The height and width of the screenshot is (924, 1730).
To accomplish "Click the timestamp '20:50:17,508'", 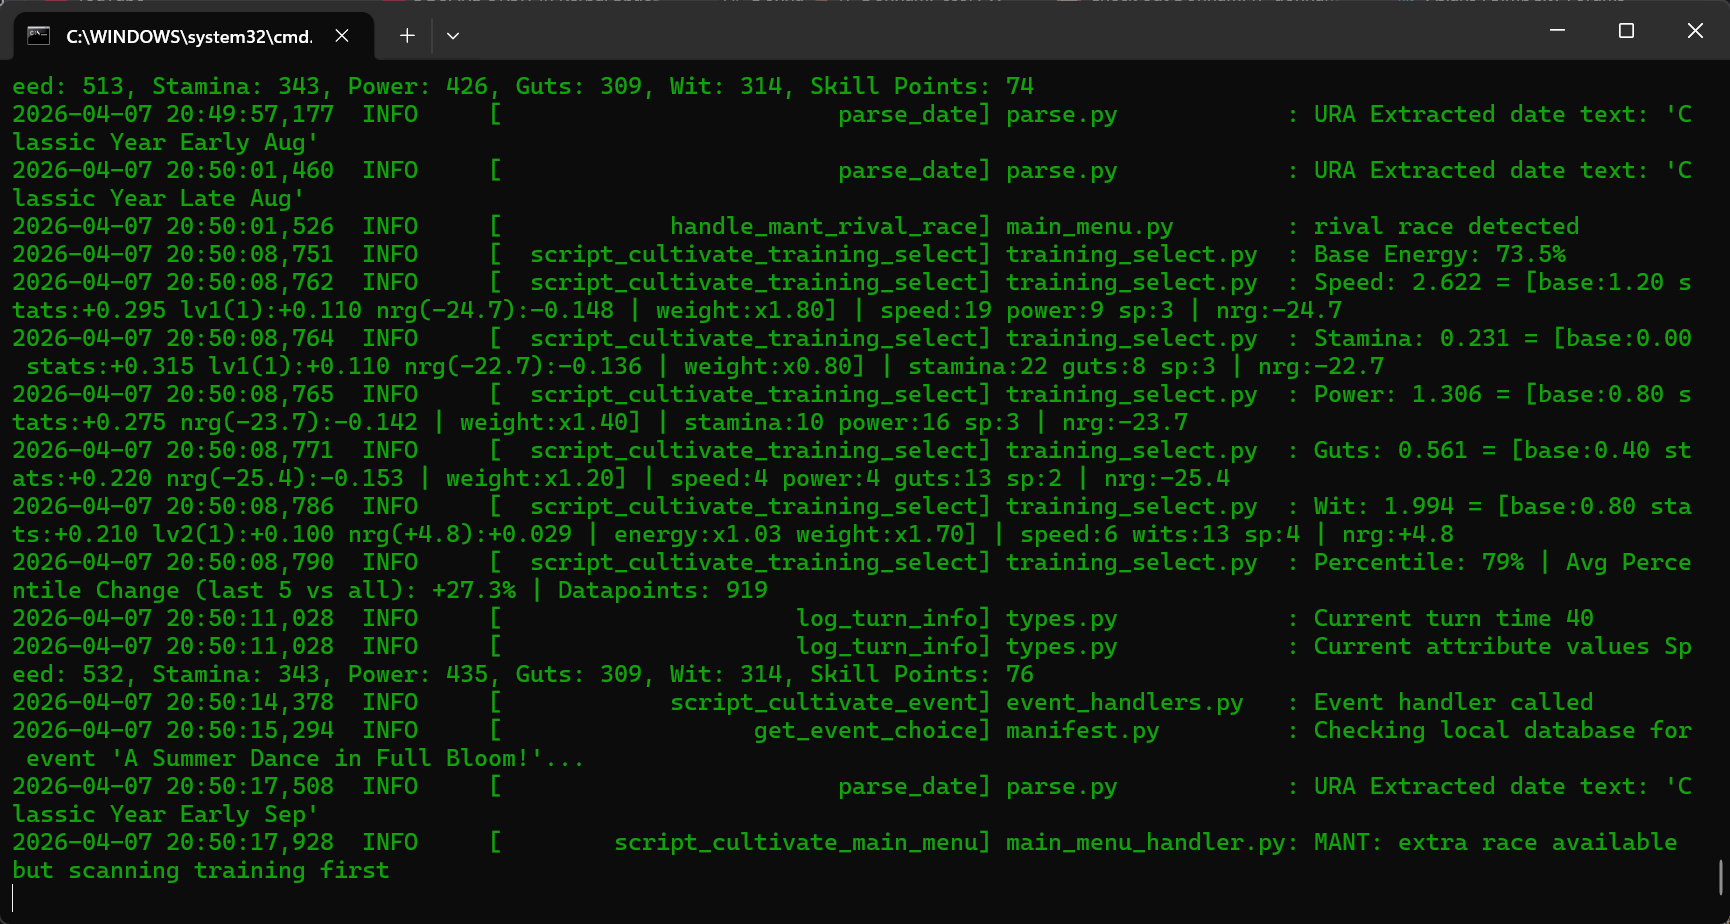I will pos(250,786).
